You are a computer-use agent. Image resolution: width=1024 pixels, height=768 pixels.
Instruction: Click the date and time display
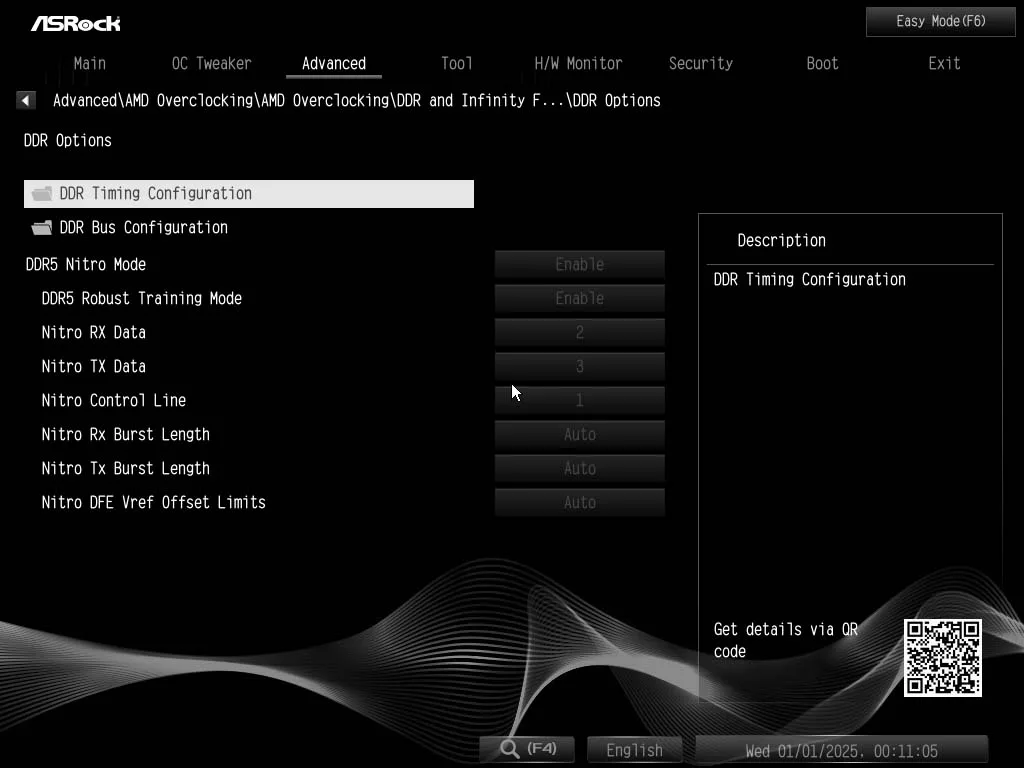point(841,750)
